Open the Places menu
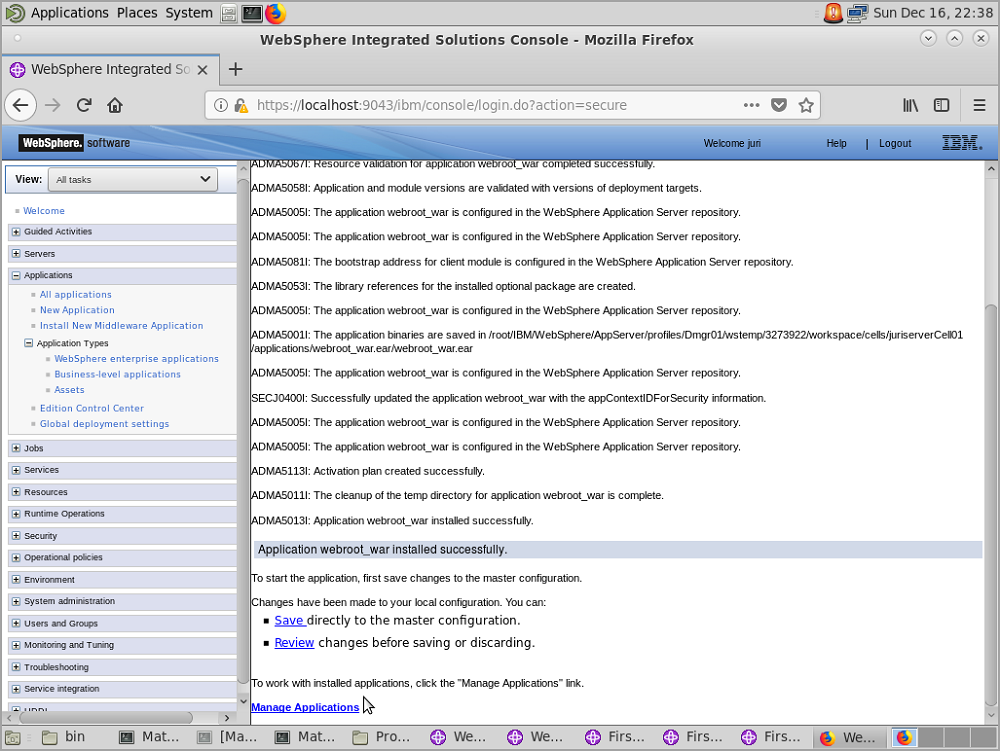This screenshot has height=751, width=1000. [137, 13]
